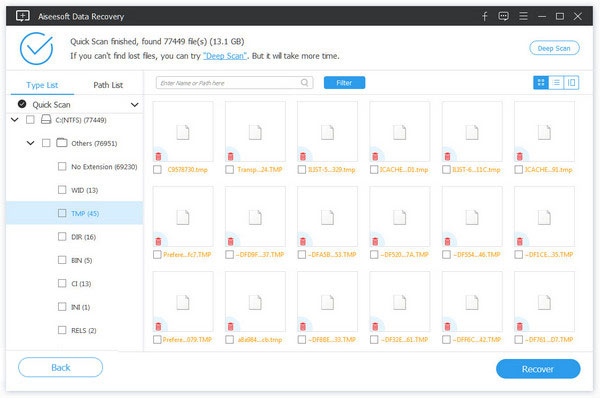Switch to thumbnail grid view
Image resolution: width=600 pixels, height=398 pixels.
541,83
